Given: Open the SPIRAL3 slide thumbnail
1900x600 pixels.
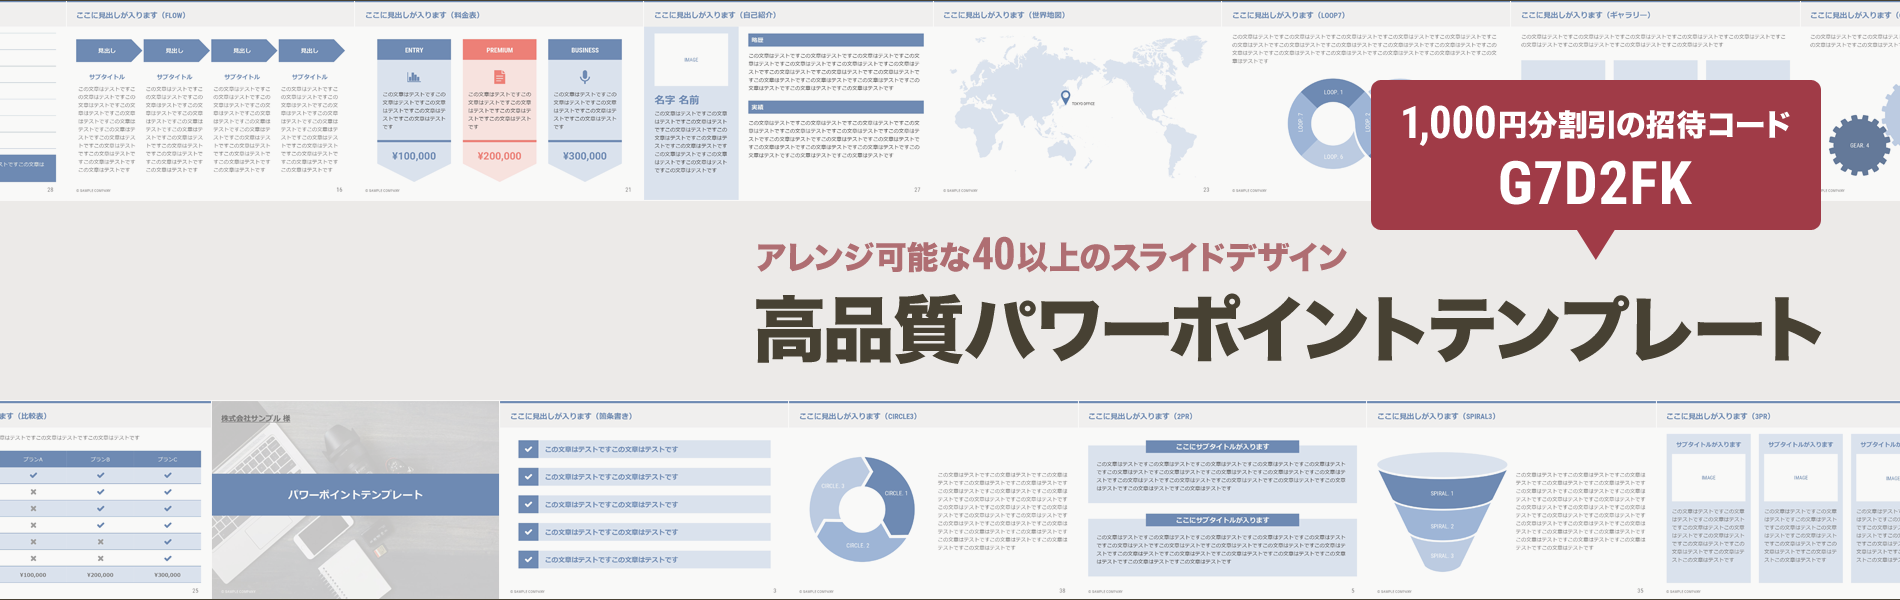Looking at the screenshot, I should [1510, 501].
